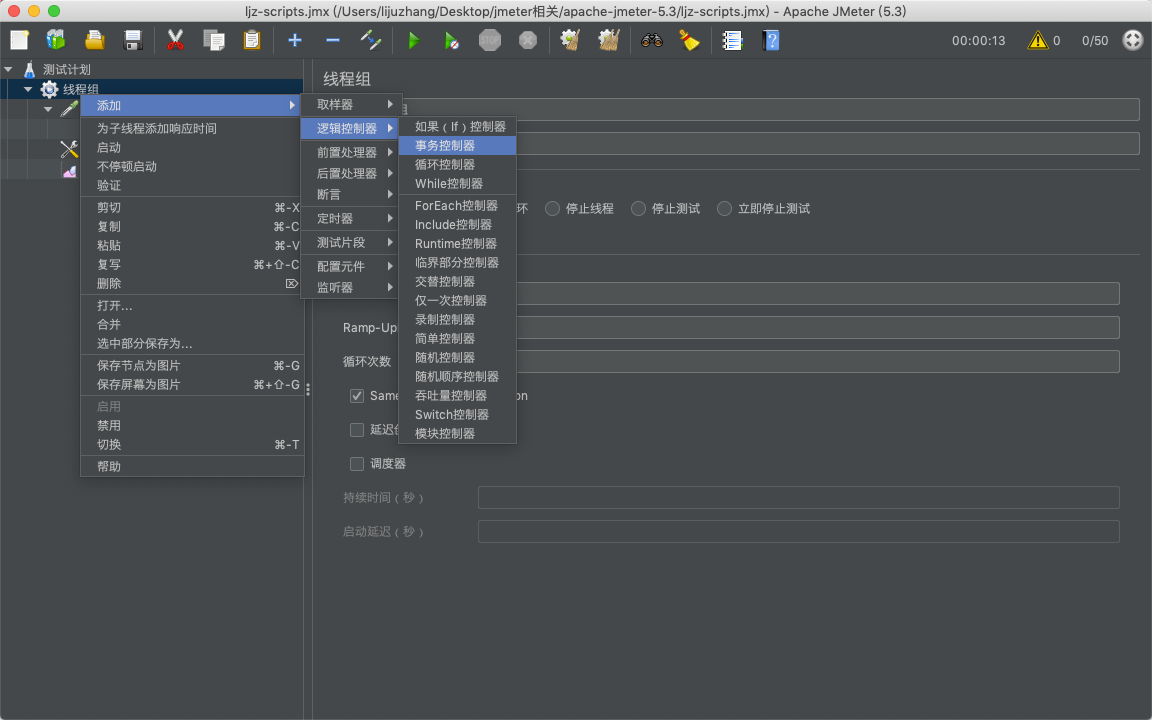Viewport: 1152px width, 720px height.
Task: Click the Expand all plus icon
Action: click(x=295, y=40)
